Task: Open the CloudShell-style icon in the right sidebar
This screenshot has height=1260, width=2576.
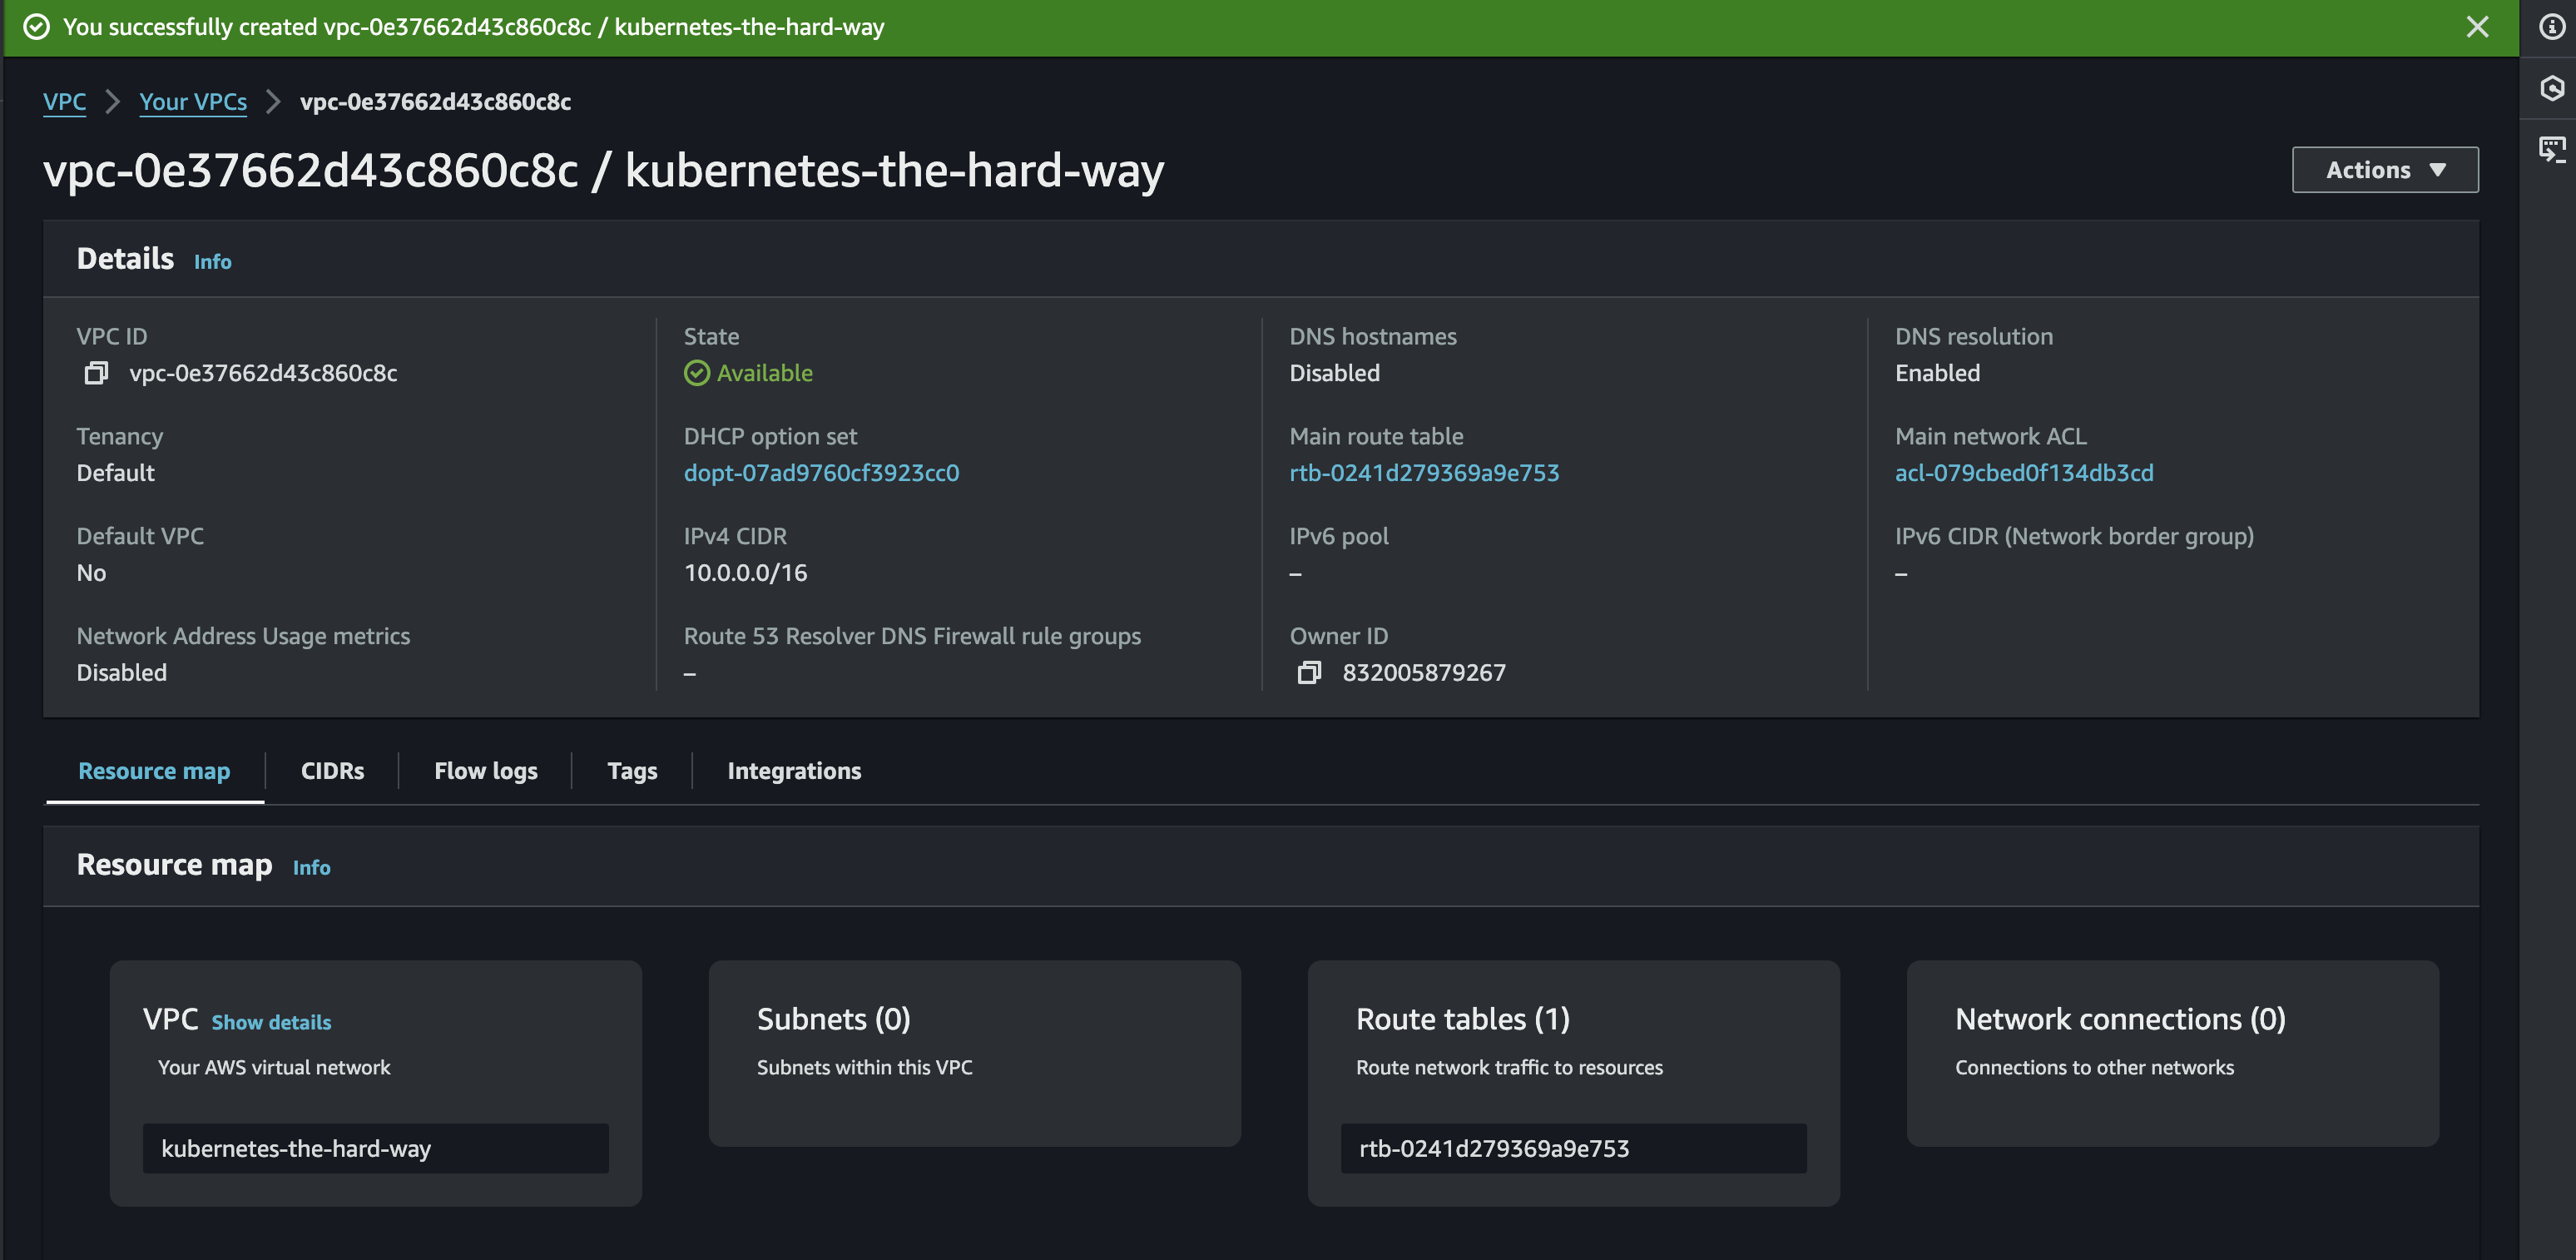Action: click(2551, 150)
